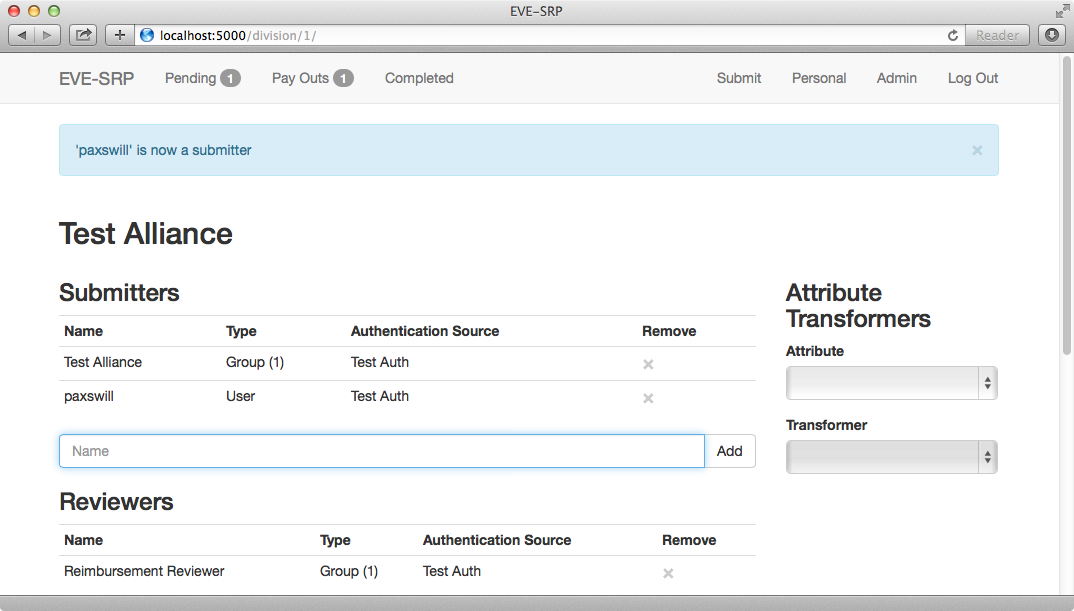The image size is (1074, 611).
Task: Reload the page with the refresh icon
Action: 952,35
